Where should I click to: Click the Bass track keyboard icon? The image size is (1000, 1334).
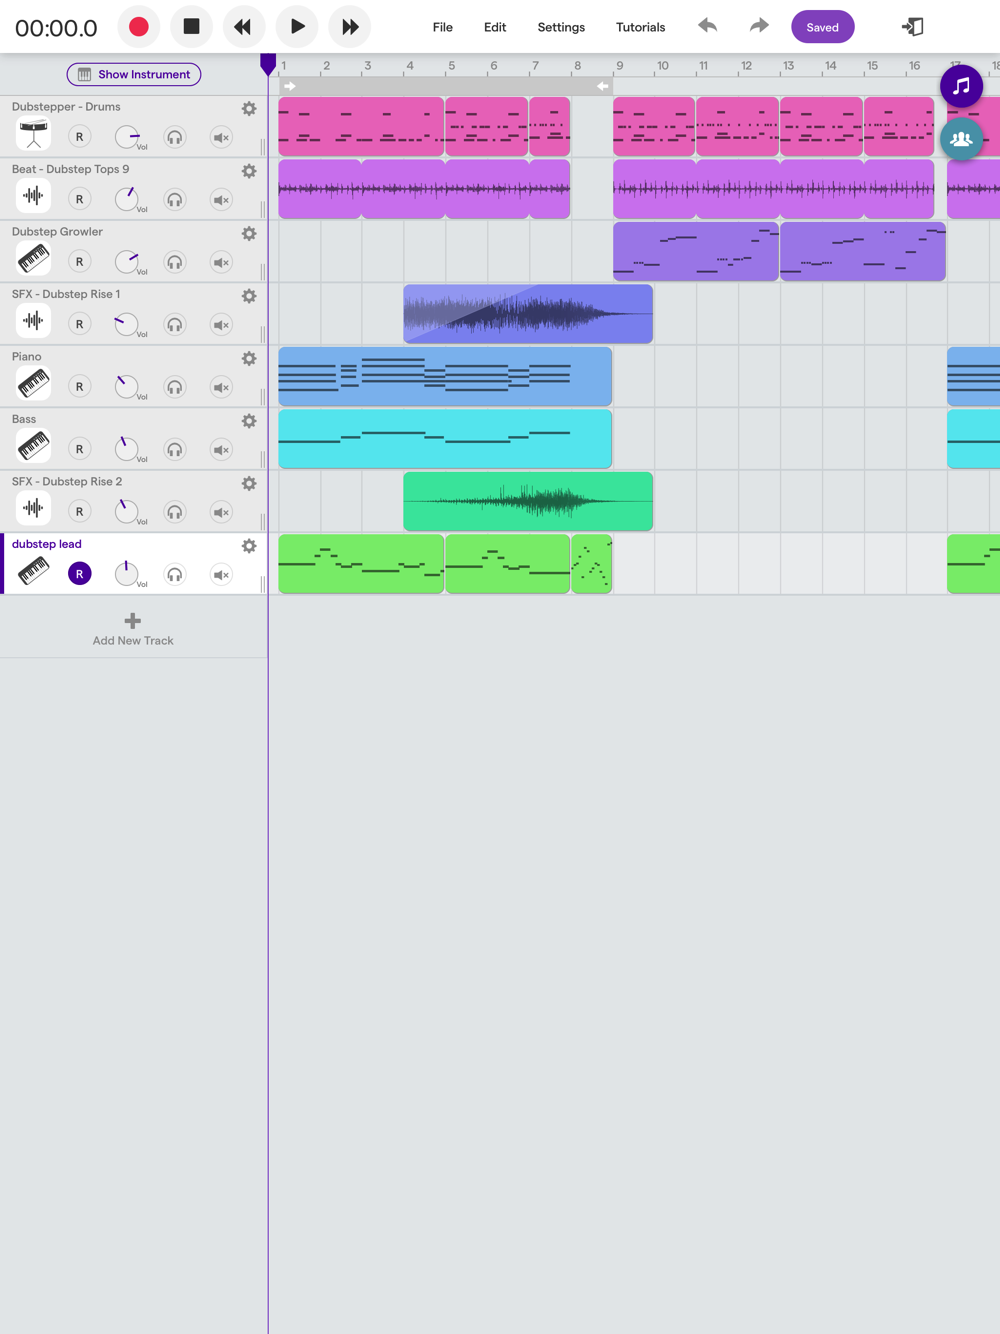(x=33, y=446)
